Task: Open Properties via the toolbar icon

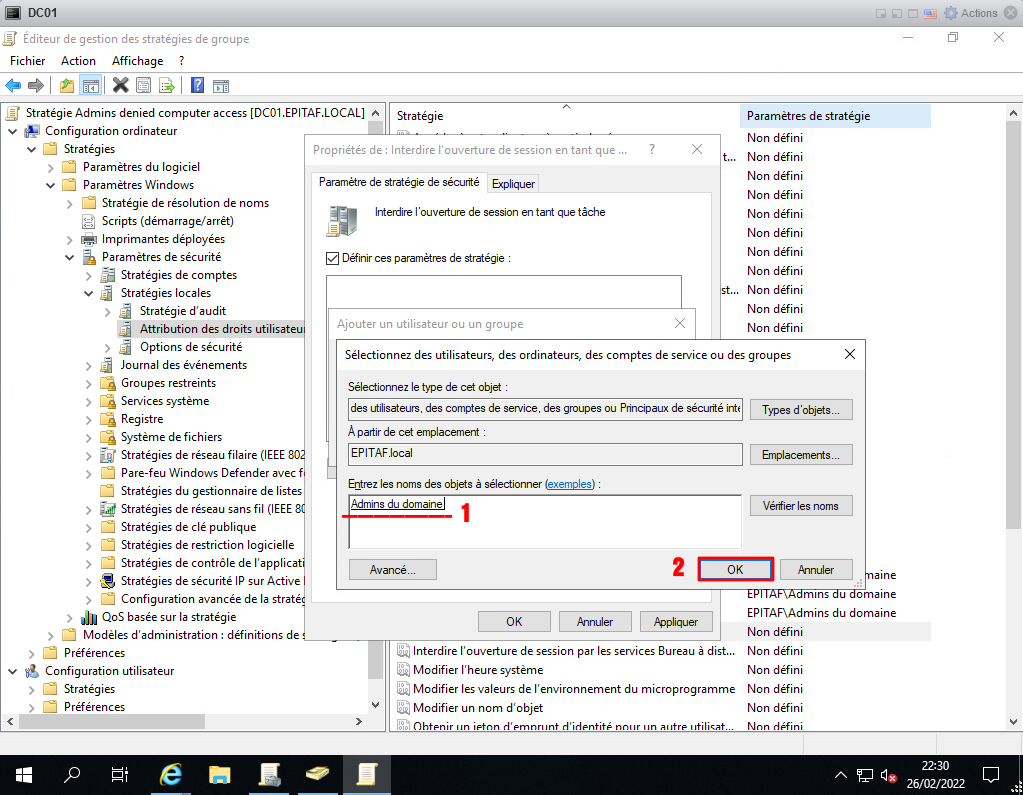Action: pos(144,86)
